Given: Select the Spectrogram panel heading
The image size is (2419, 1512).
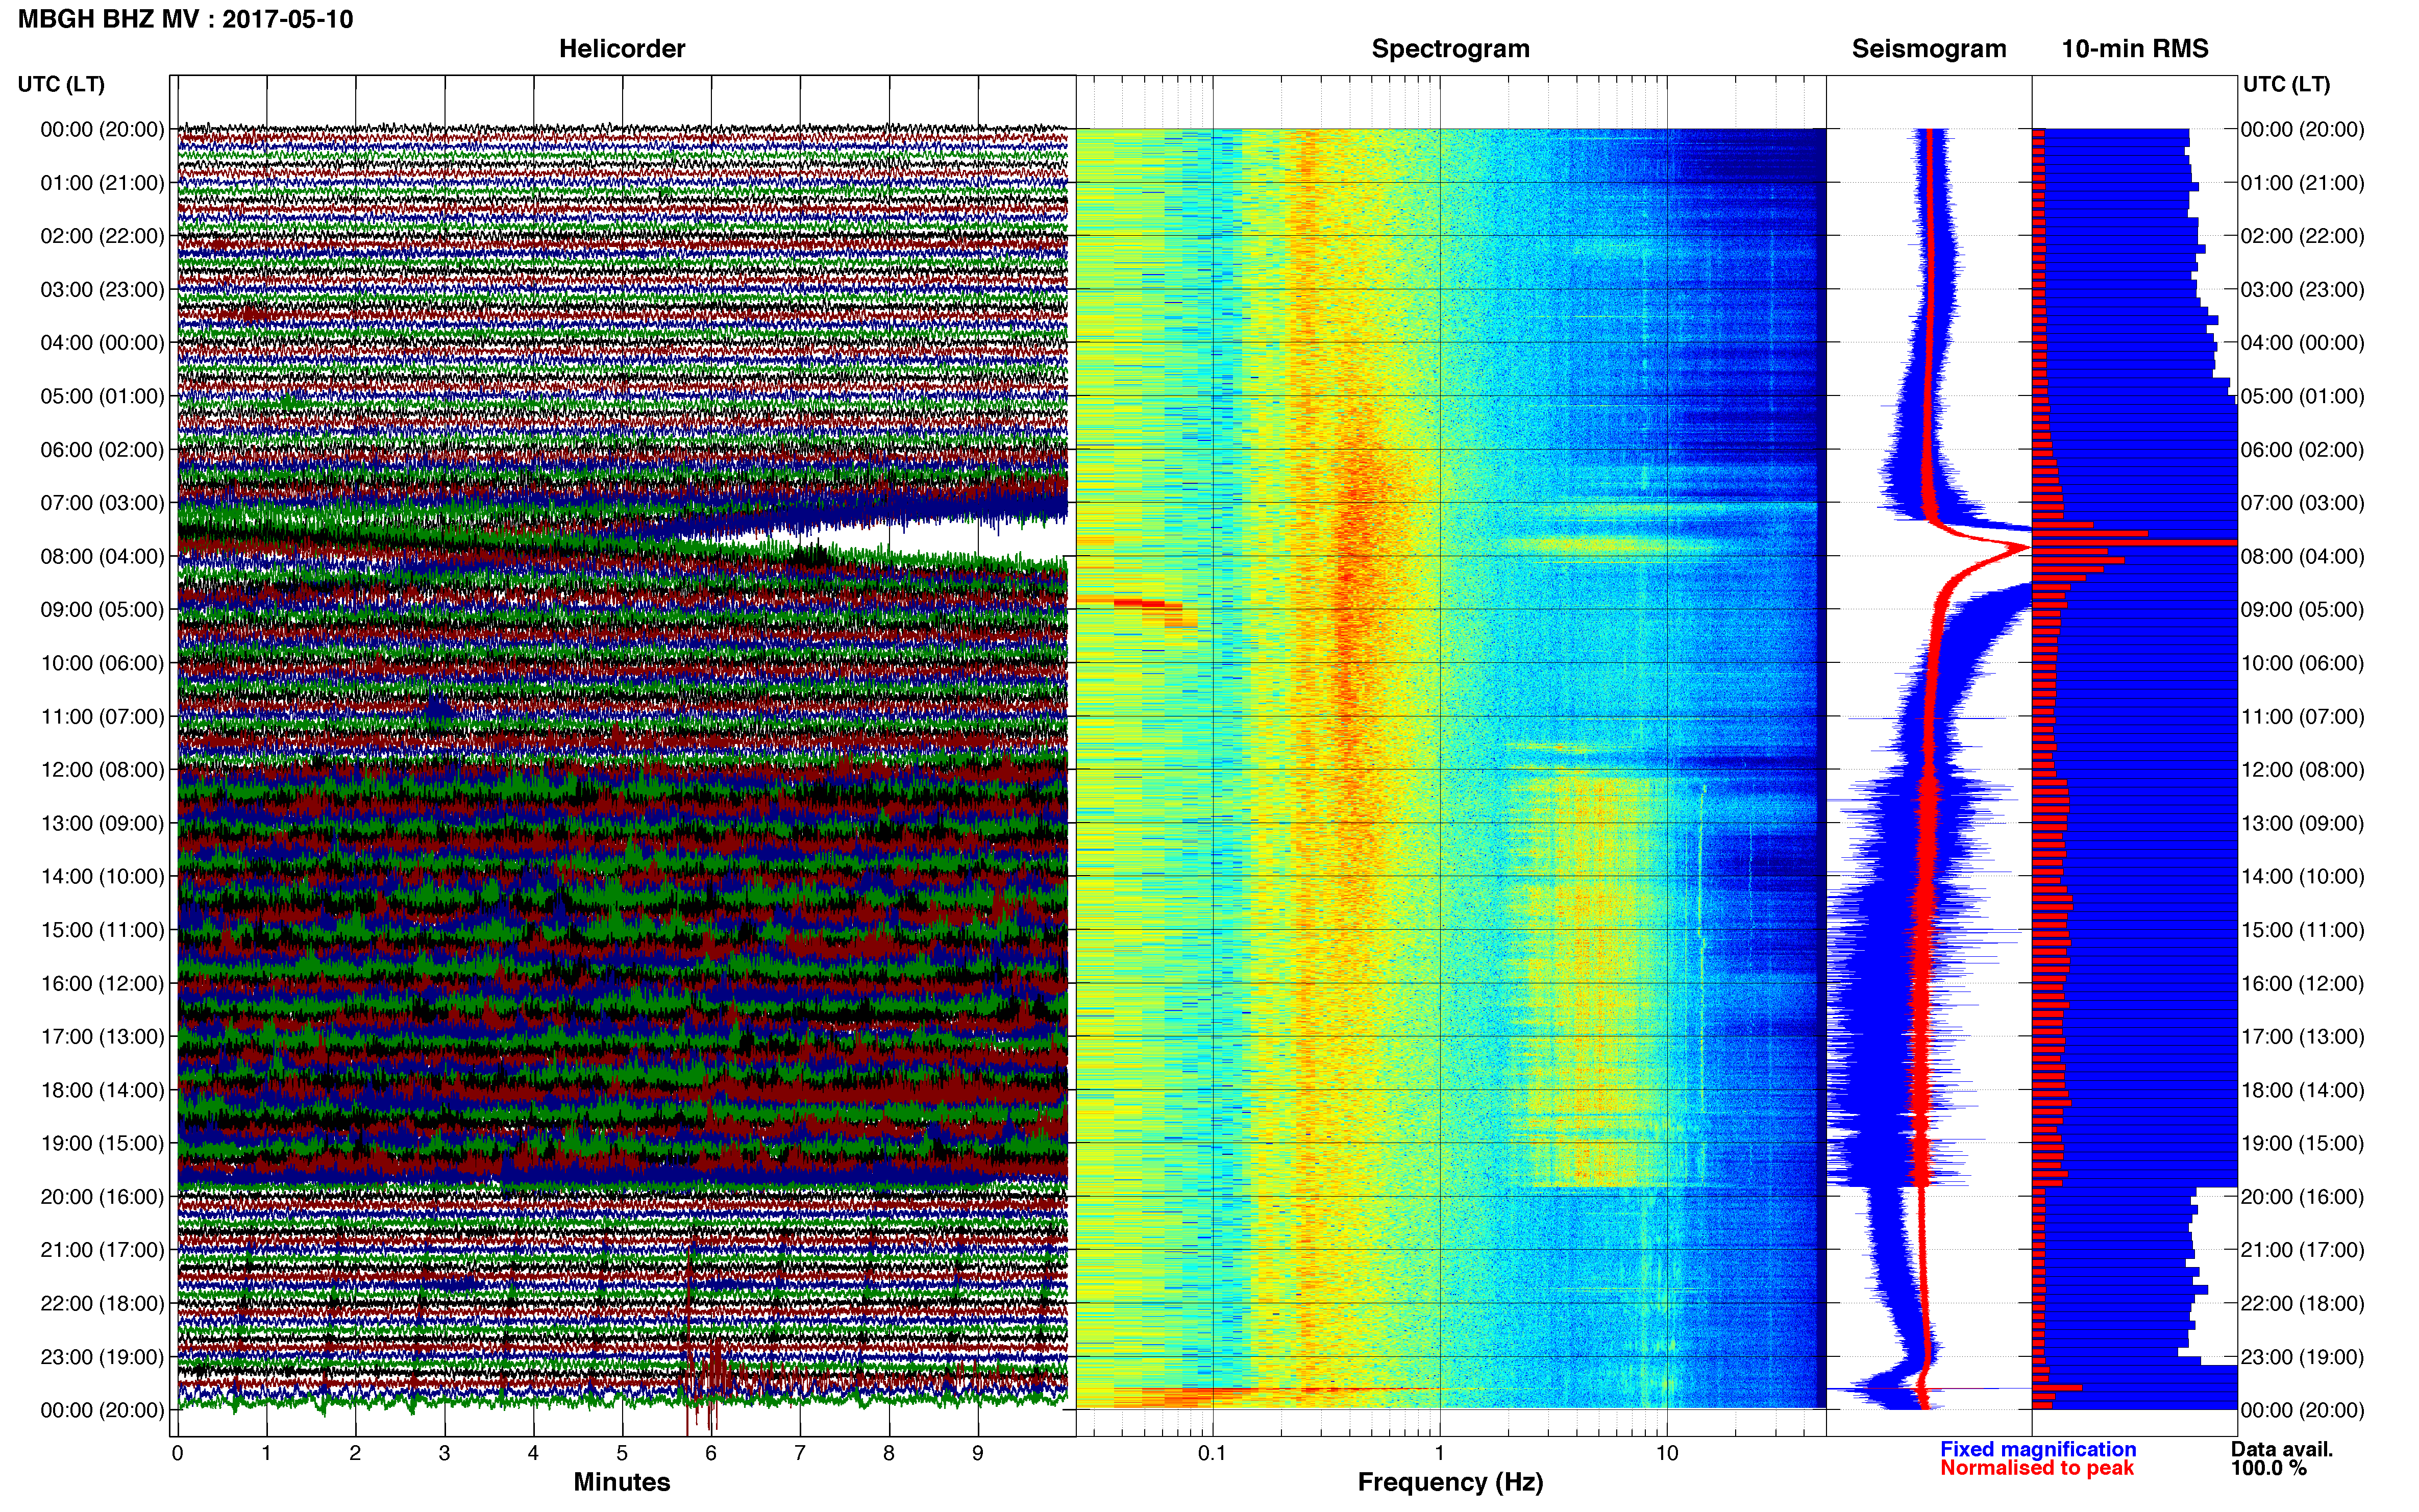Looking at the screenshot, I should [x=1450, y=49].
